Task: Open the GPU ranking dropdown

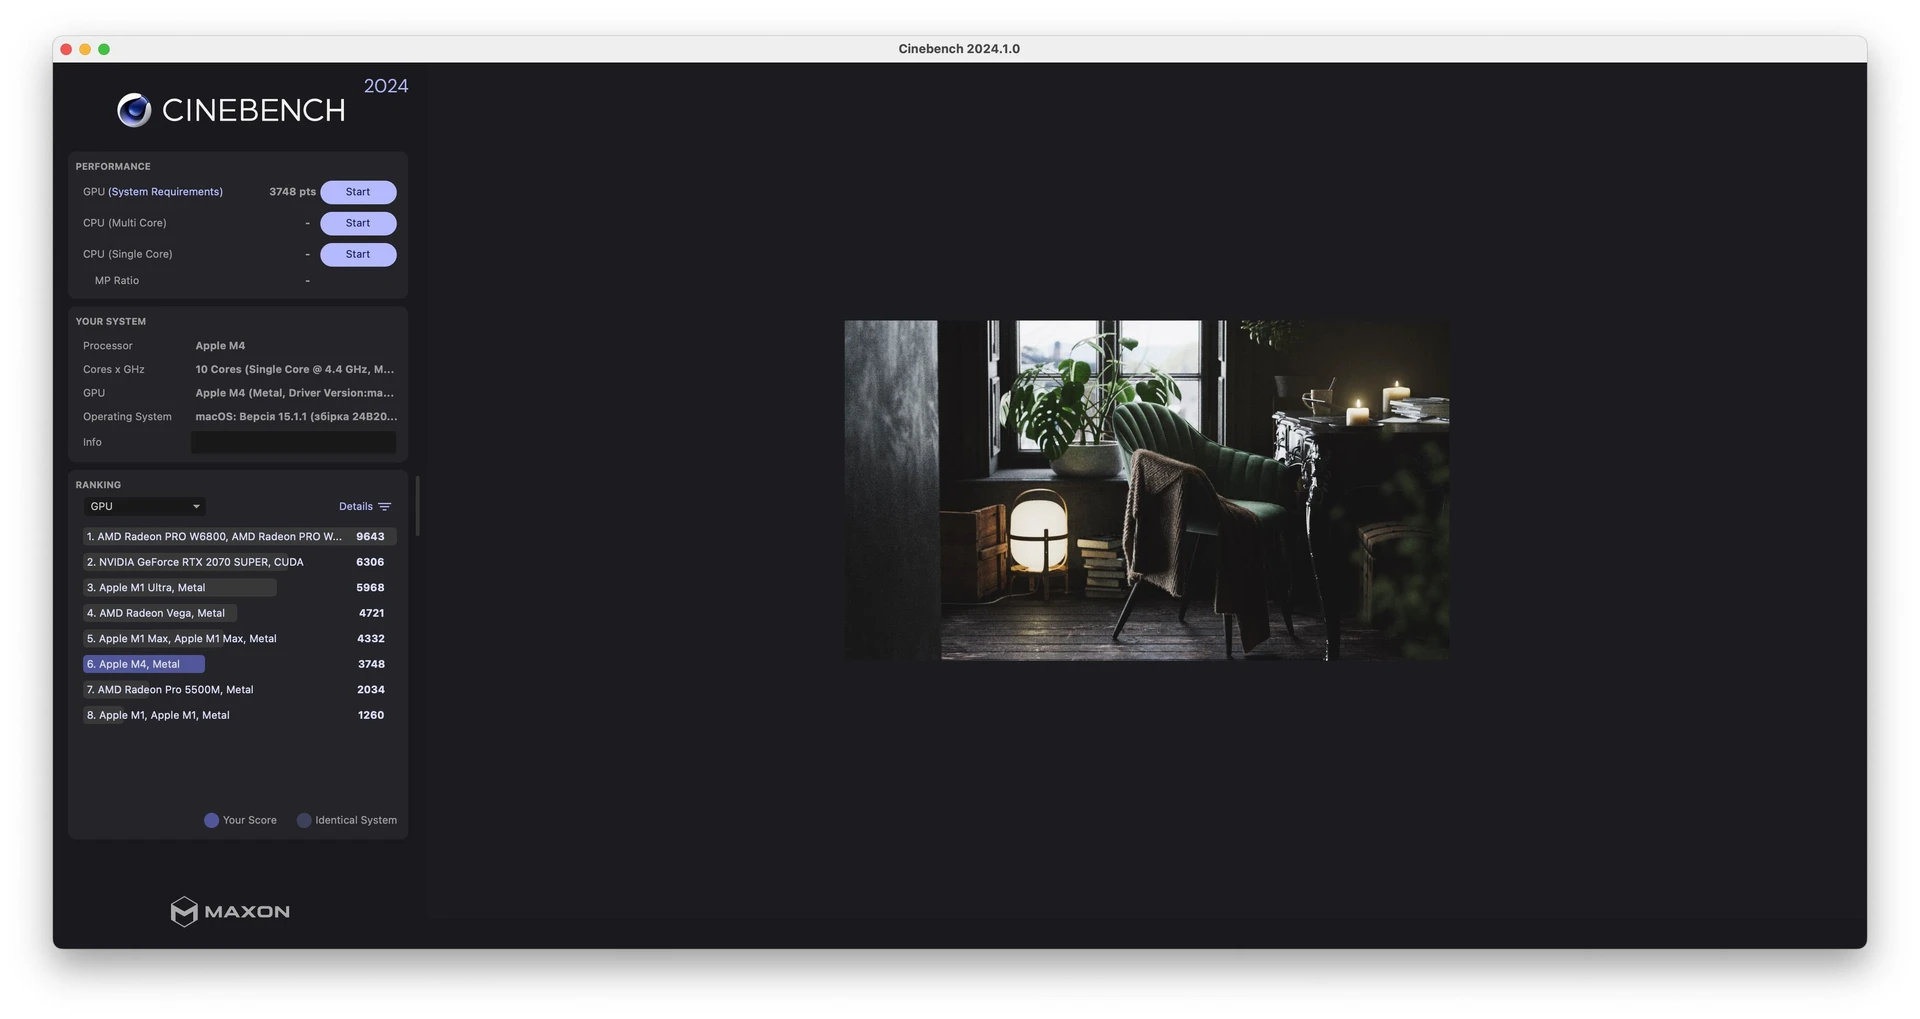Action: point(144,507)
